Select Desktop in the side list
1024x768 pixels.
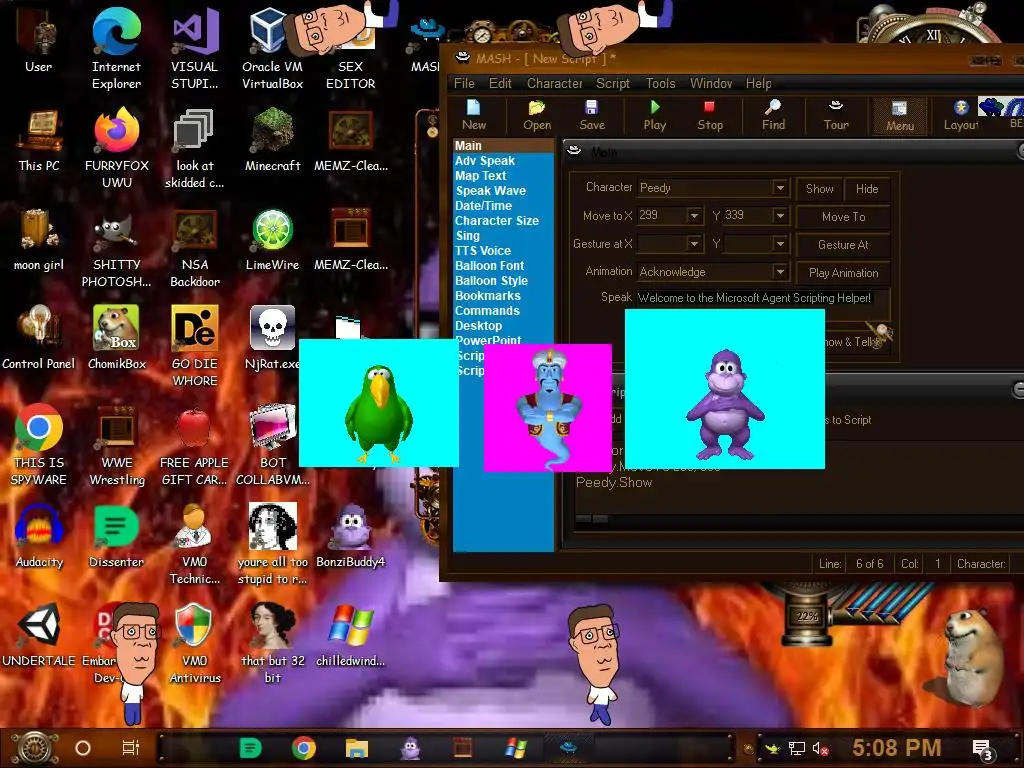(x=504, y=326)
